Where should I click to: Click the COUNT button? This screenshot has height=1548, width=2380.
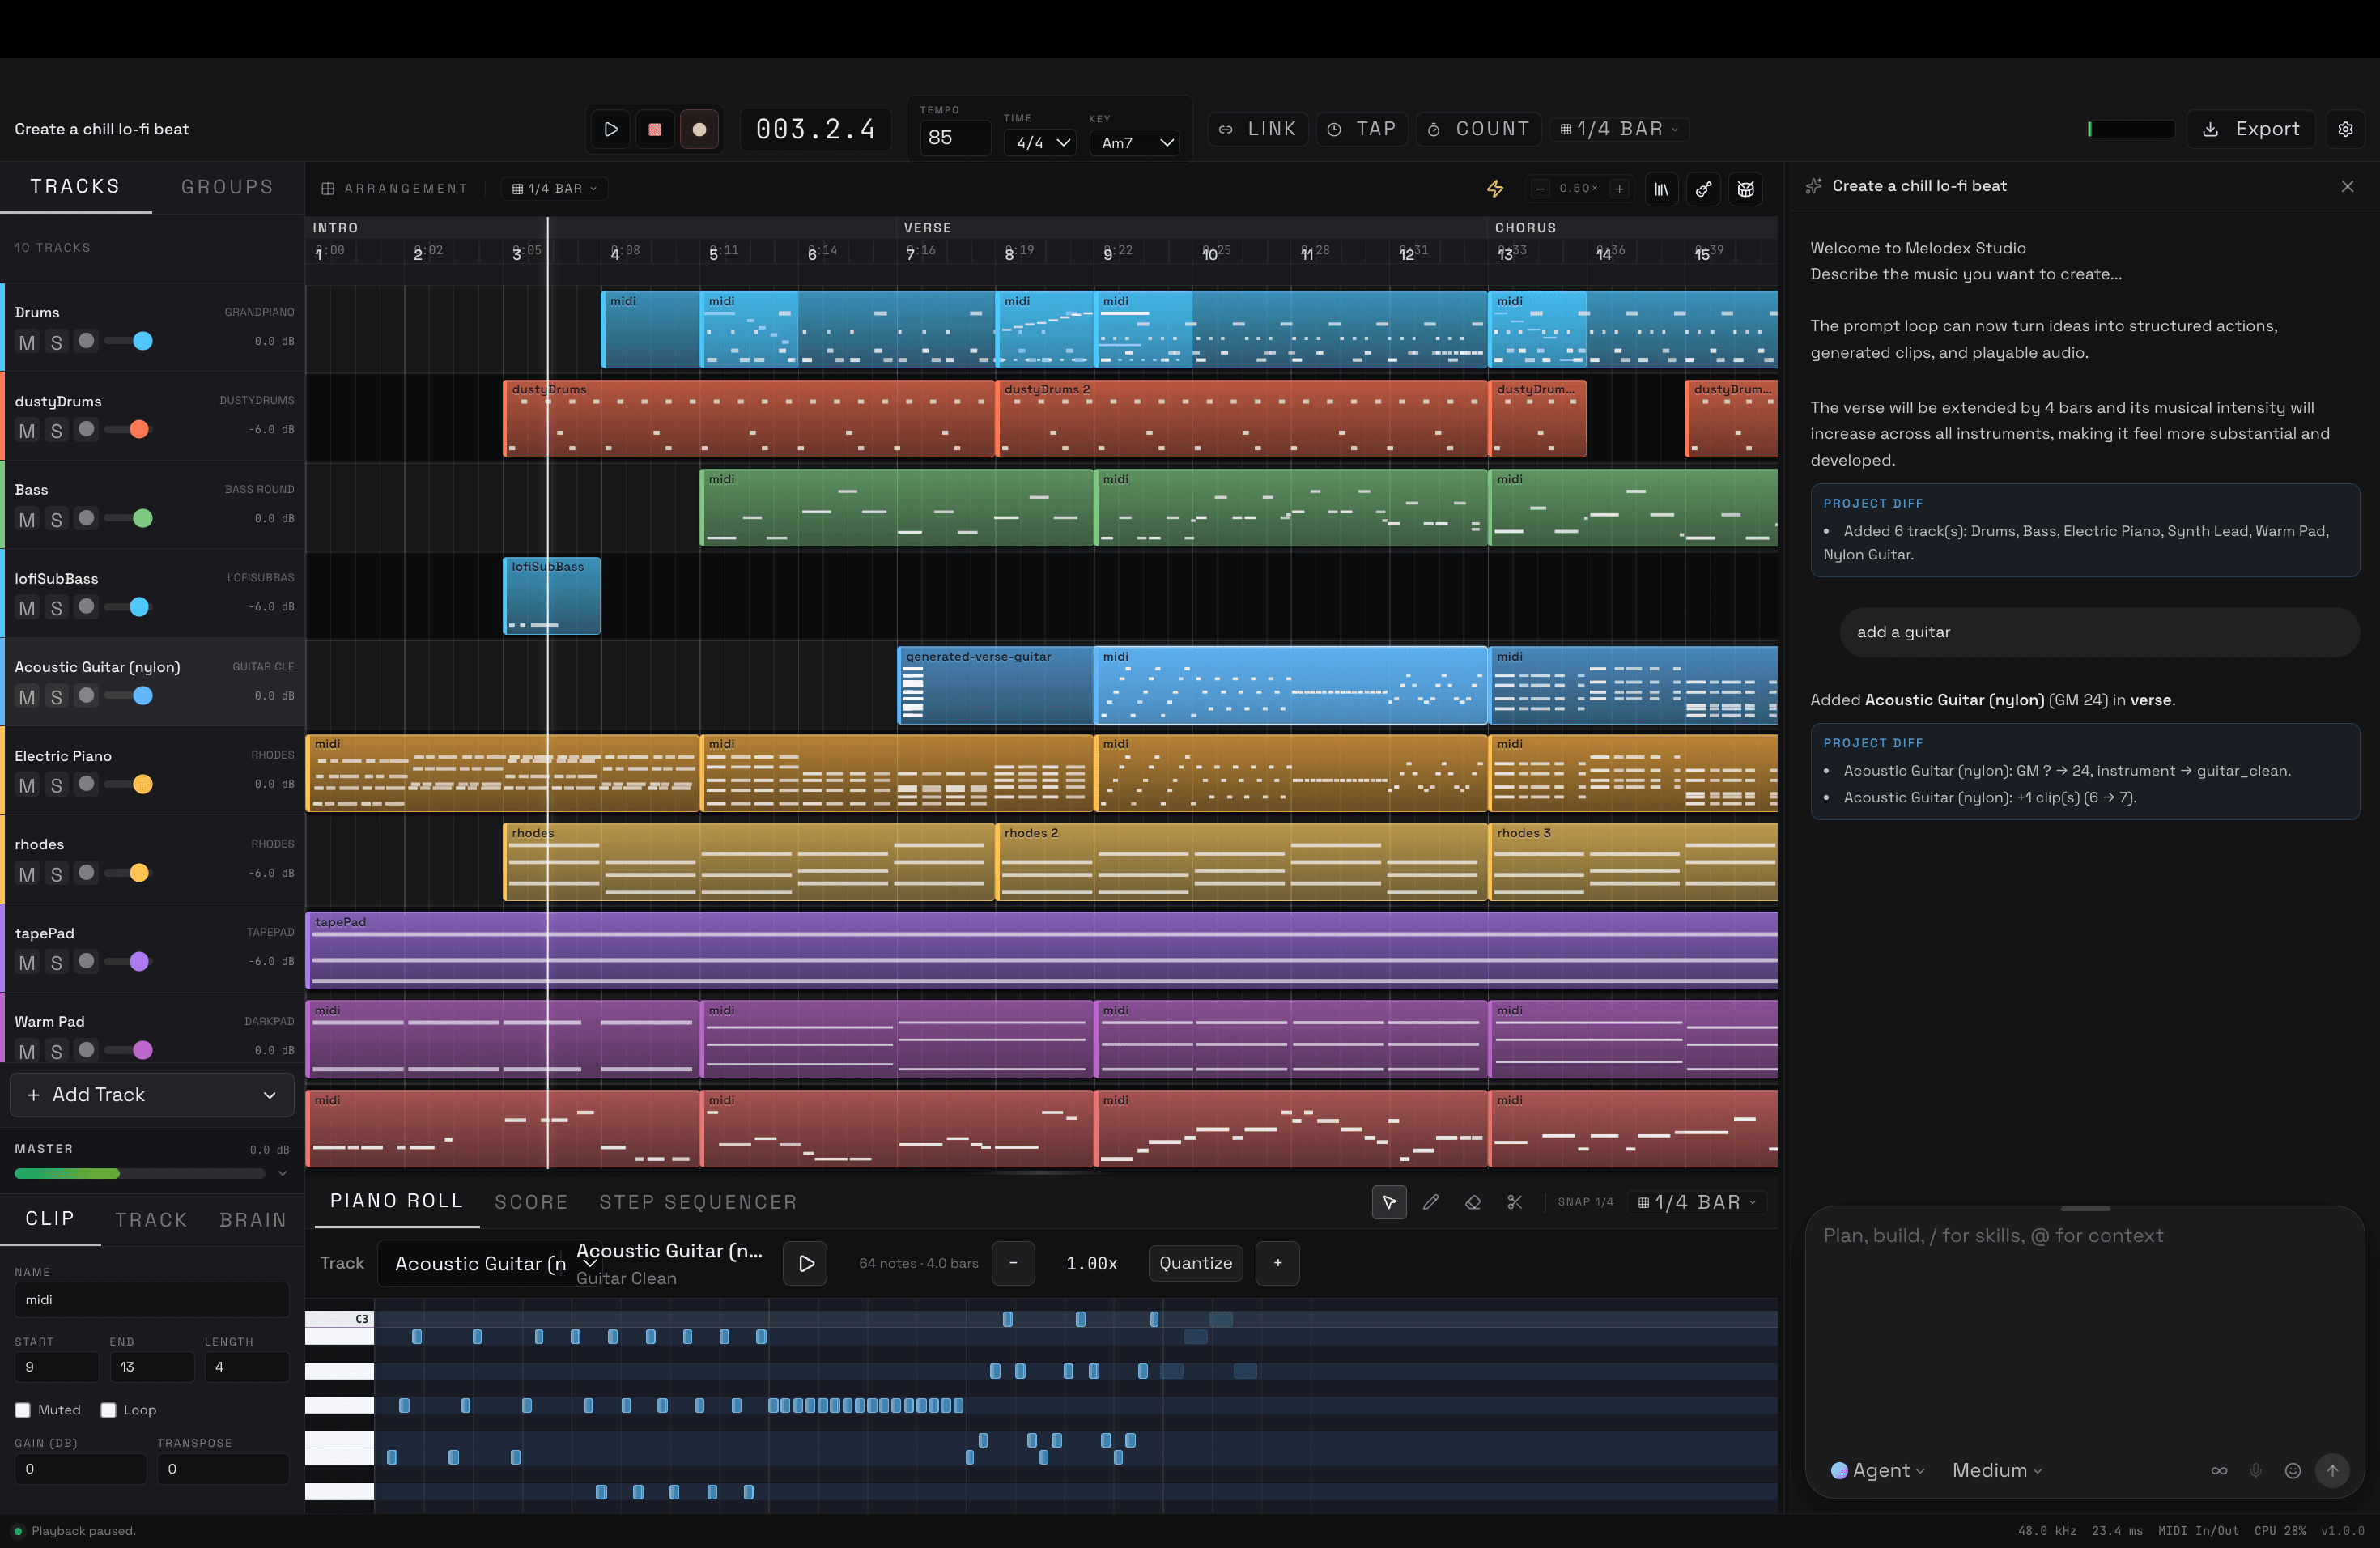click(1478, 129)
